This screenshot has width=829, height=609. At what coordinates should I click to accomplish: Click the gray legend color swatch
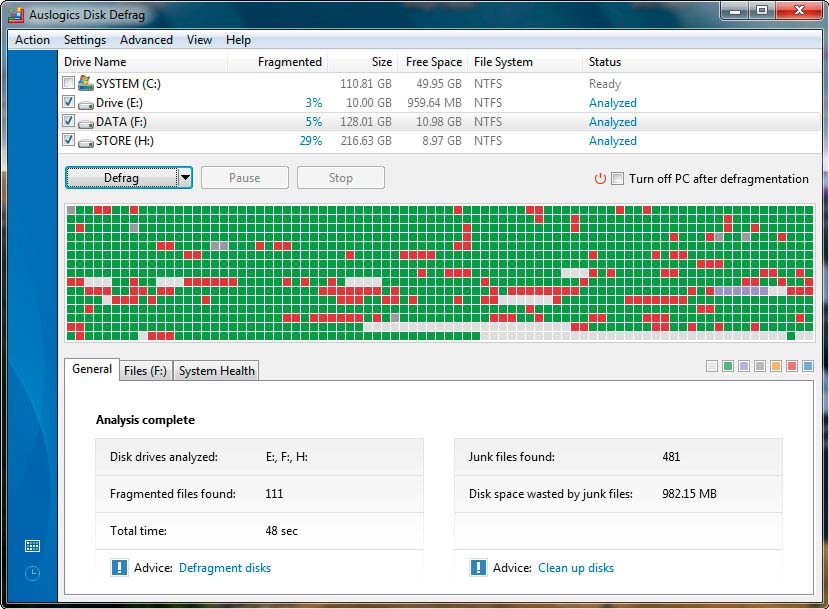(x=760, y=366)
